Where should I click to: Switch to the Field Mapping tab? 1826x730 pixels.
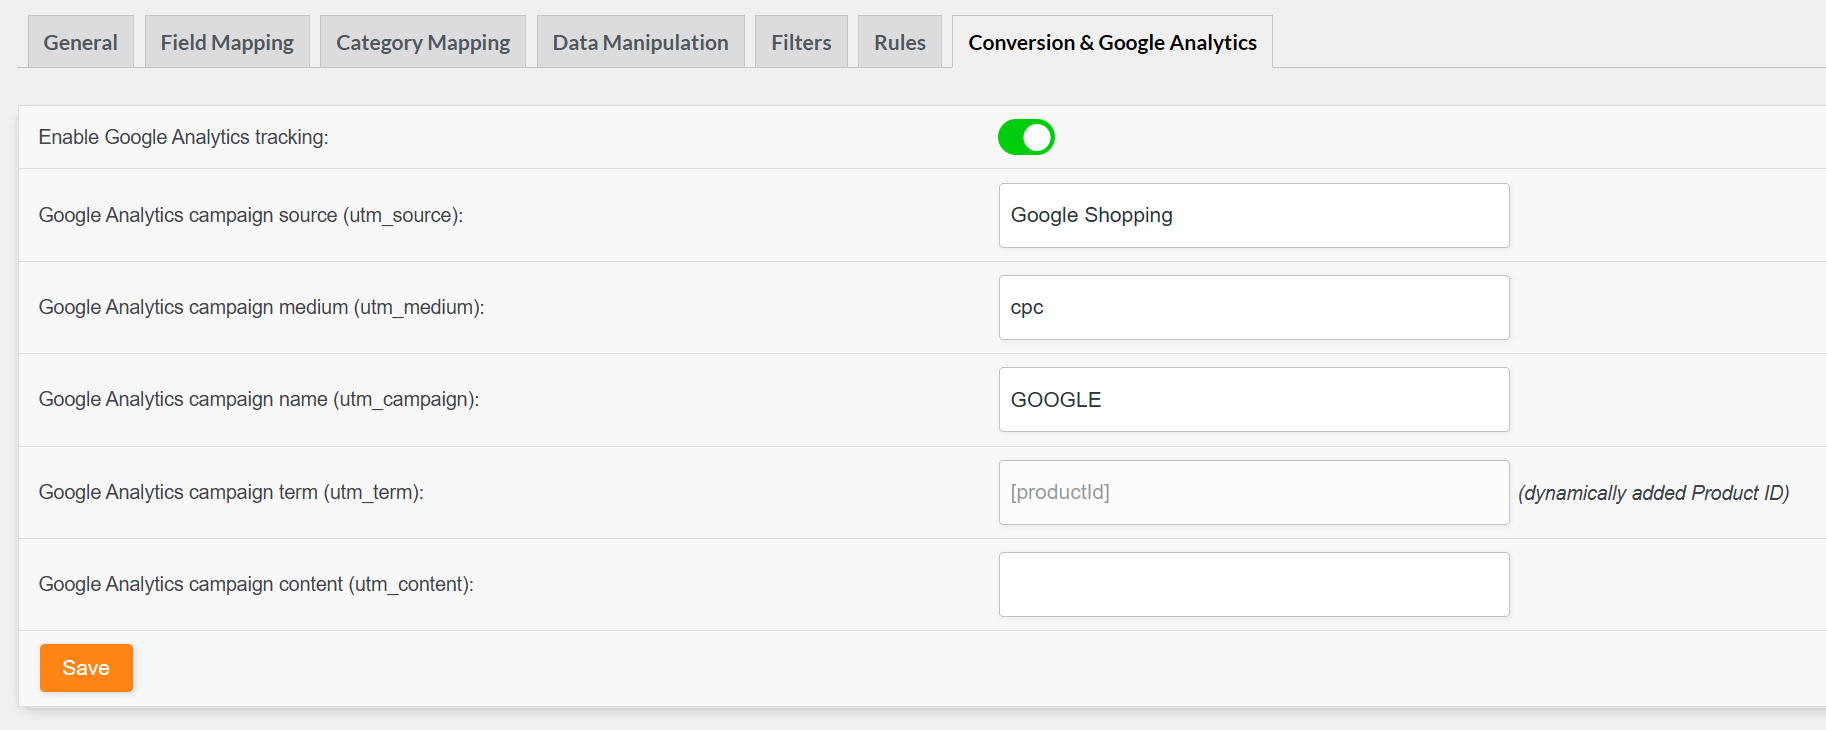[x=227, y=42]
